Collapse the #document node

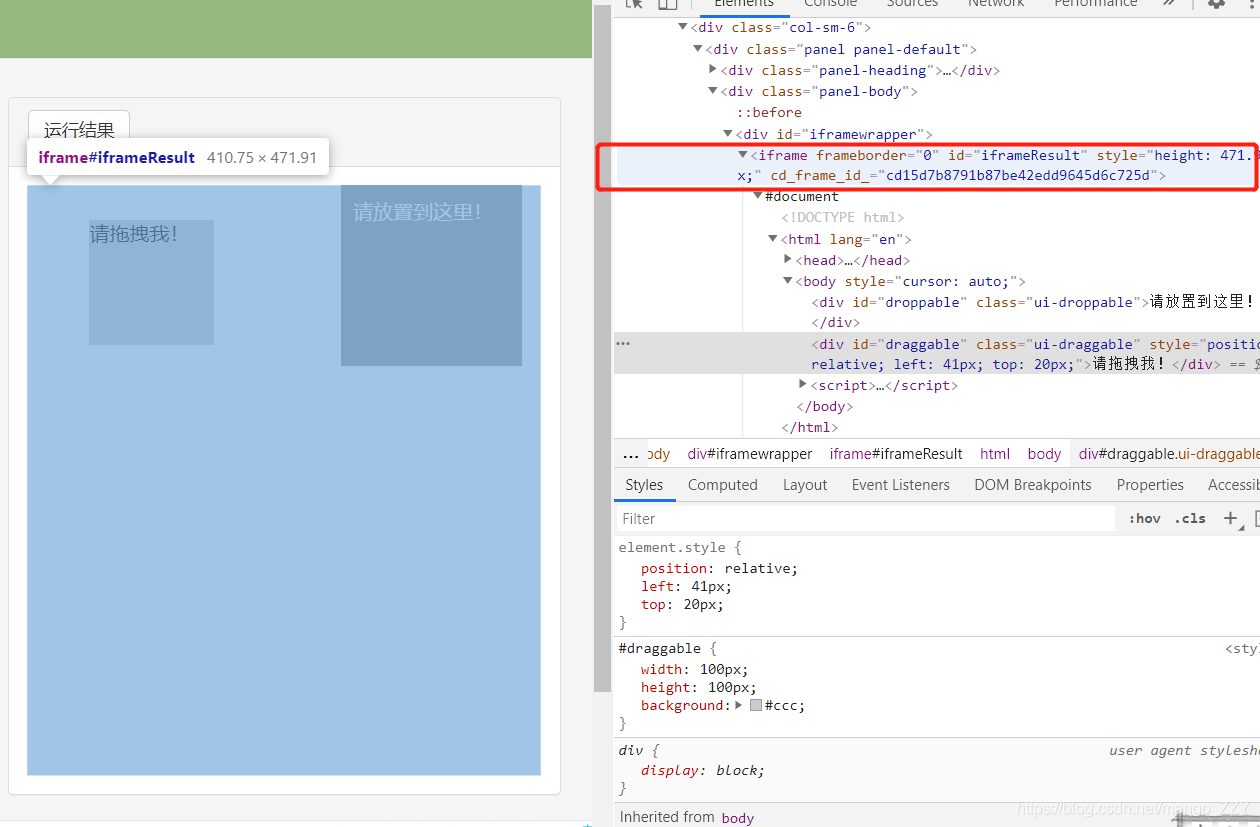[x=758, y=197]
